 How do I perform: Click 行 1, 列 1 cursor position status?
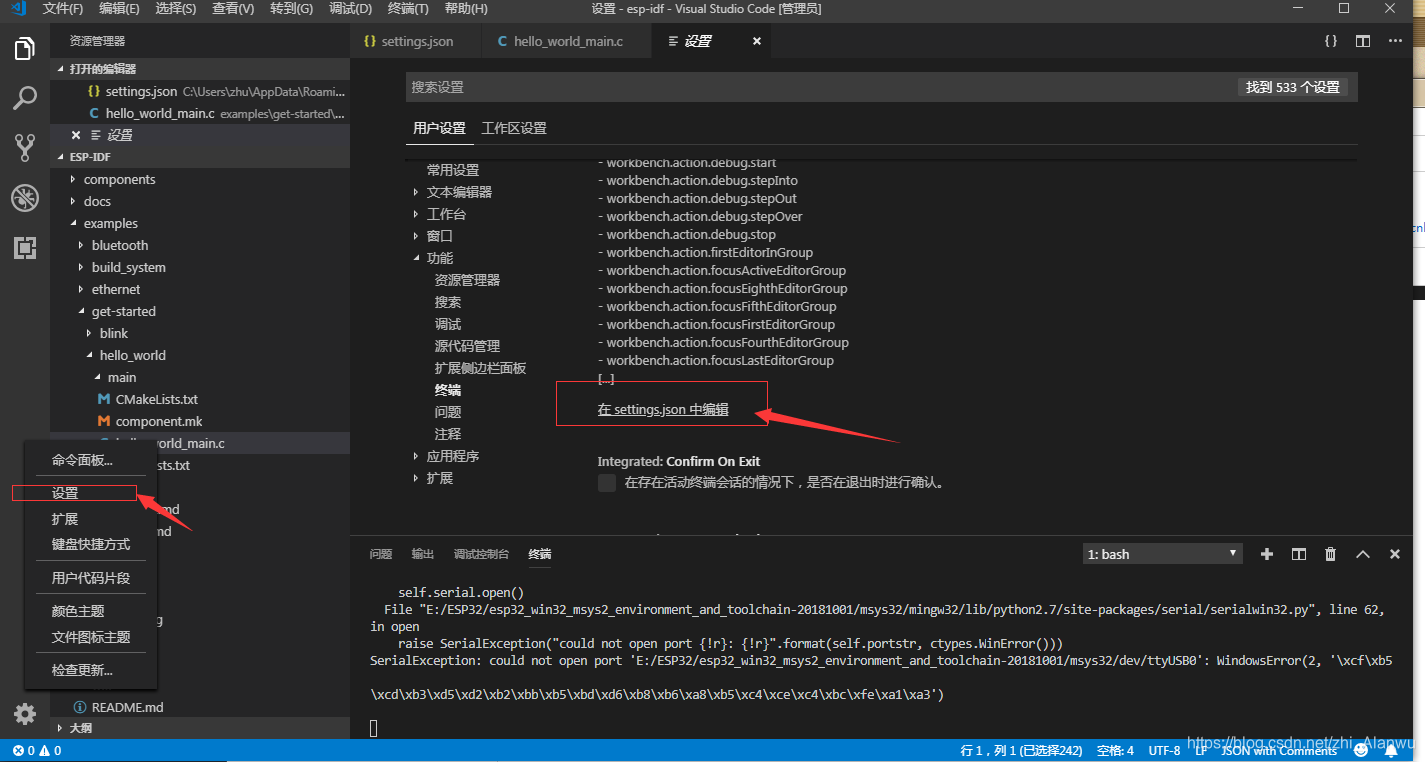pos(1022,751)
